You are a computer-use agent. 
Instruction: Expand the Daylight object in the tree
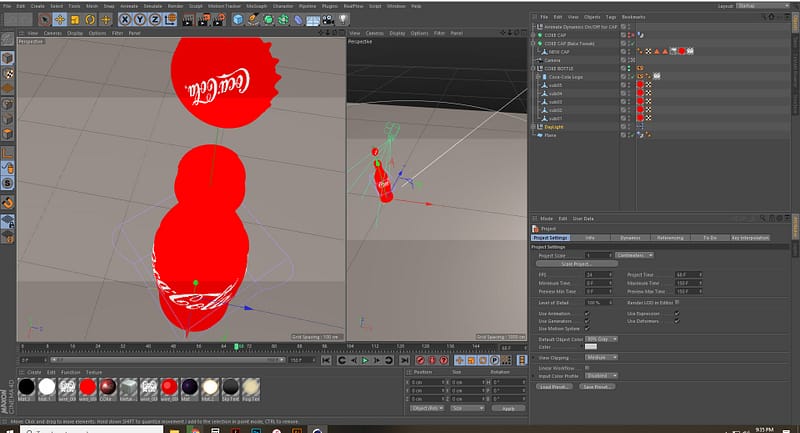click(x=534, y=127)
